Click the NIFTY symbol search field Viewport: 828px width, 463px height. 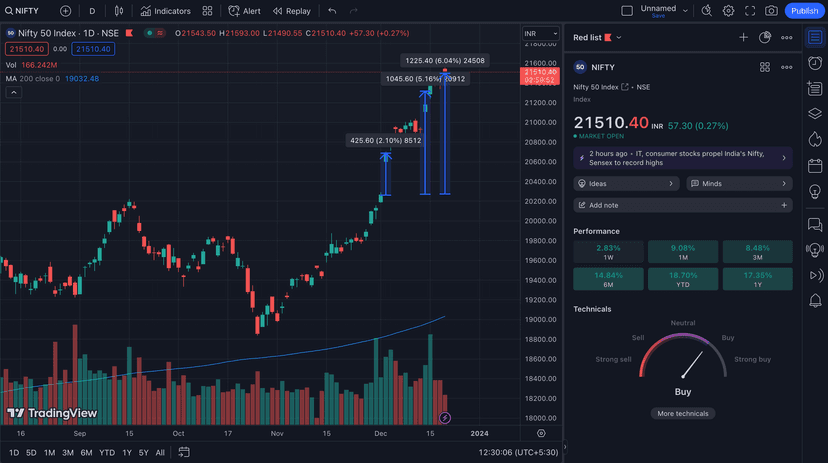click(27, 11)
